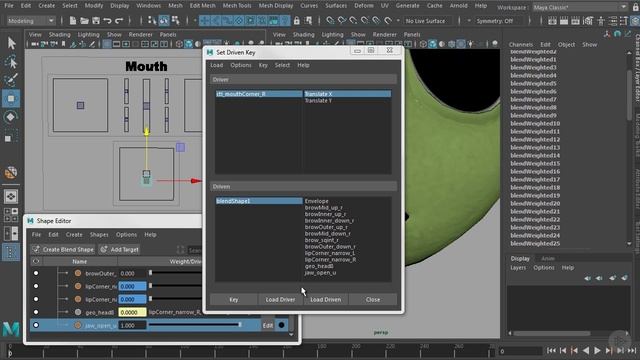Toggle snap to curves magnet icon
The image size is (640, 360).
[342, 20]
